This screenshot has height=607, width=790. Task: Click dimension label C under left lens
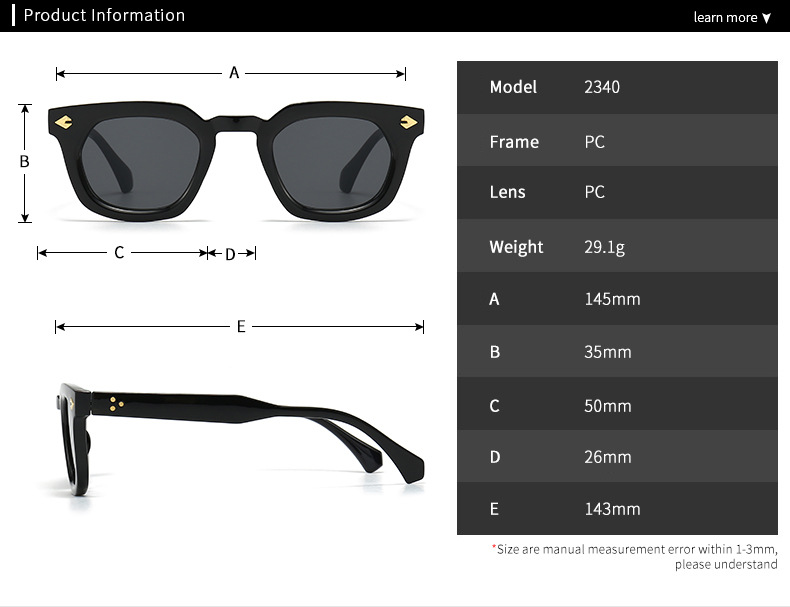(119, 252)
